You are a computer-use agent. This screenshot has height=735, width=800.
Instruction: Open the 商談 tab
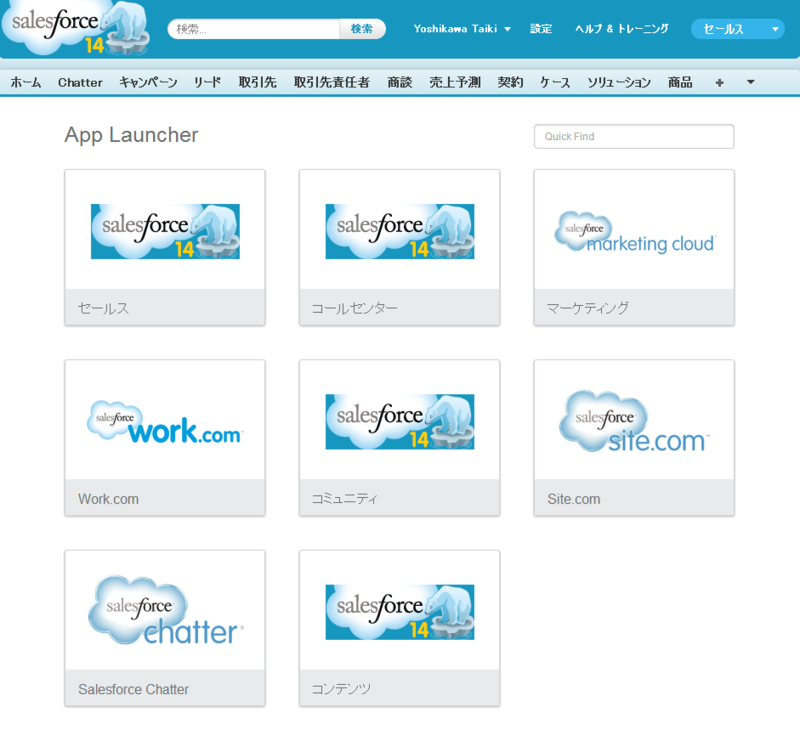tap(399, 82)
